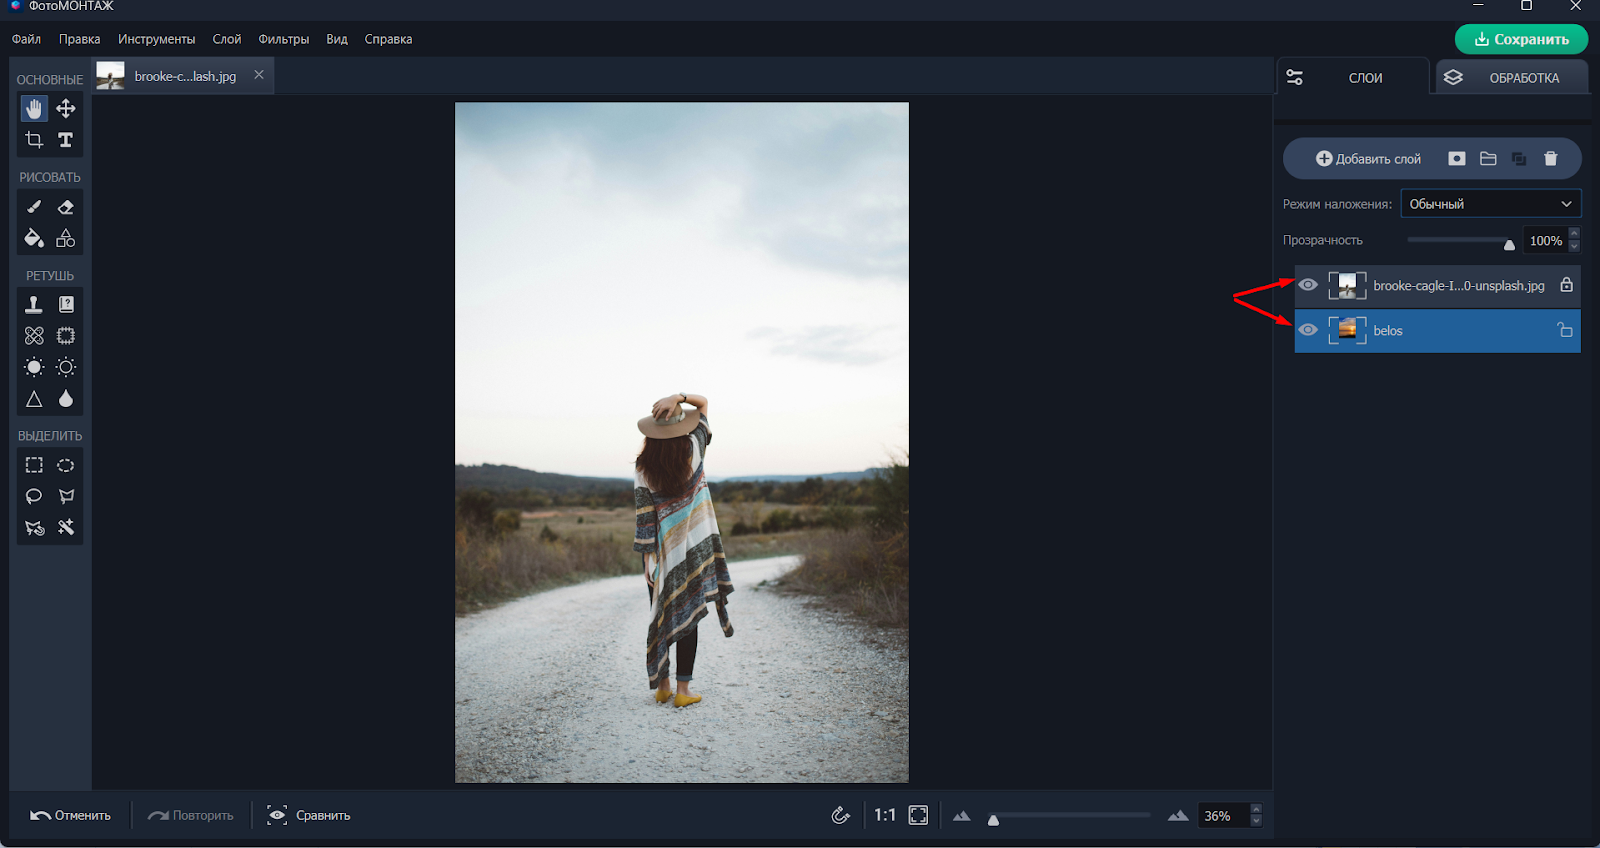Image resolution: width=1600 pixels, height=848 pixels.
Task: Hide the belos layer with eye
Action: click(x=1308, y=330)
